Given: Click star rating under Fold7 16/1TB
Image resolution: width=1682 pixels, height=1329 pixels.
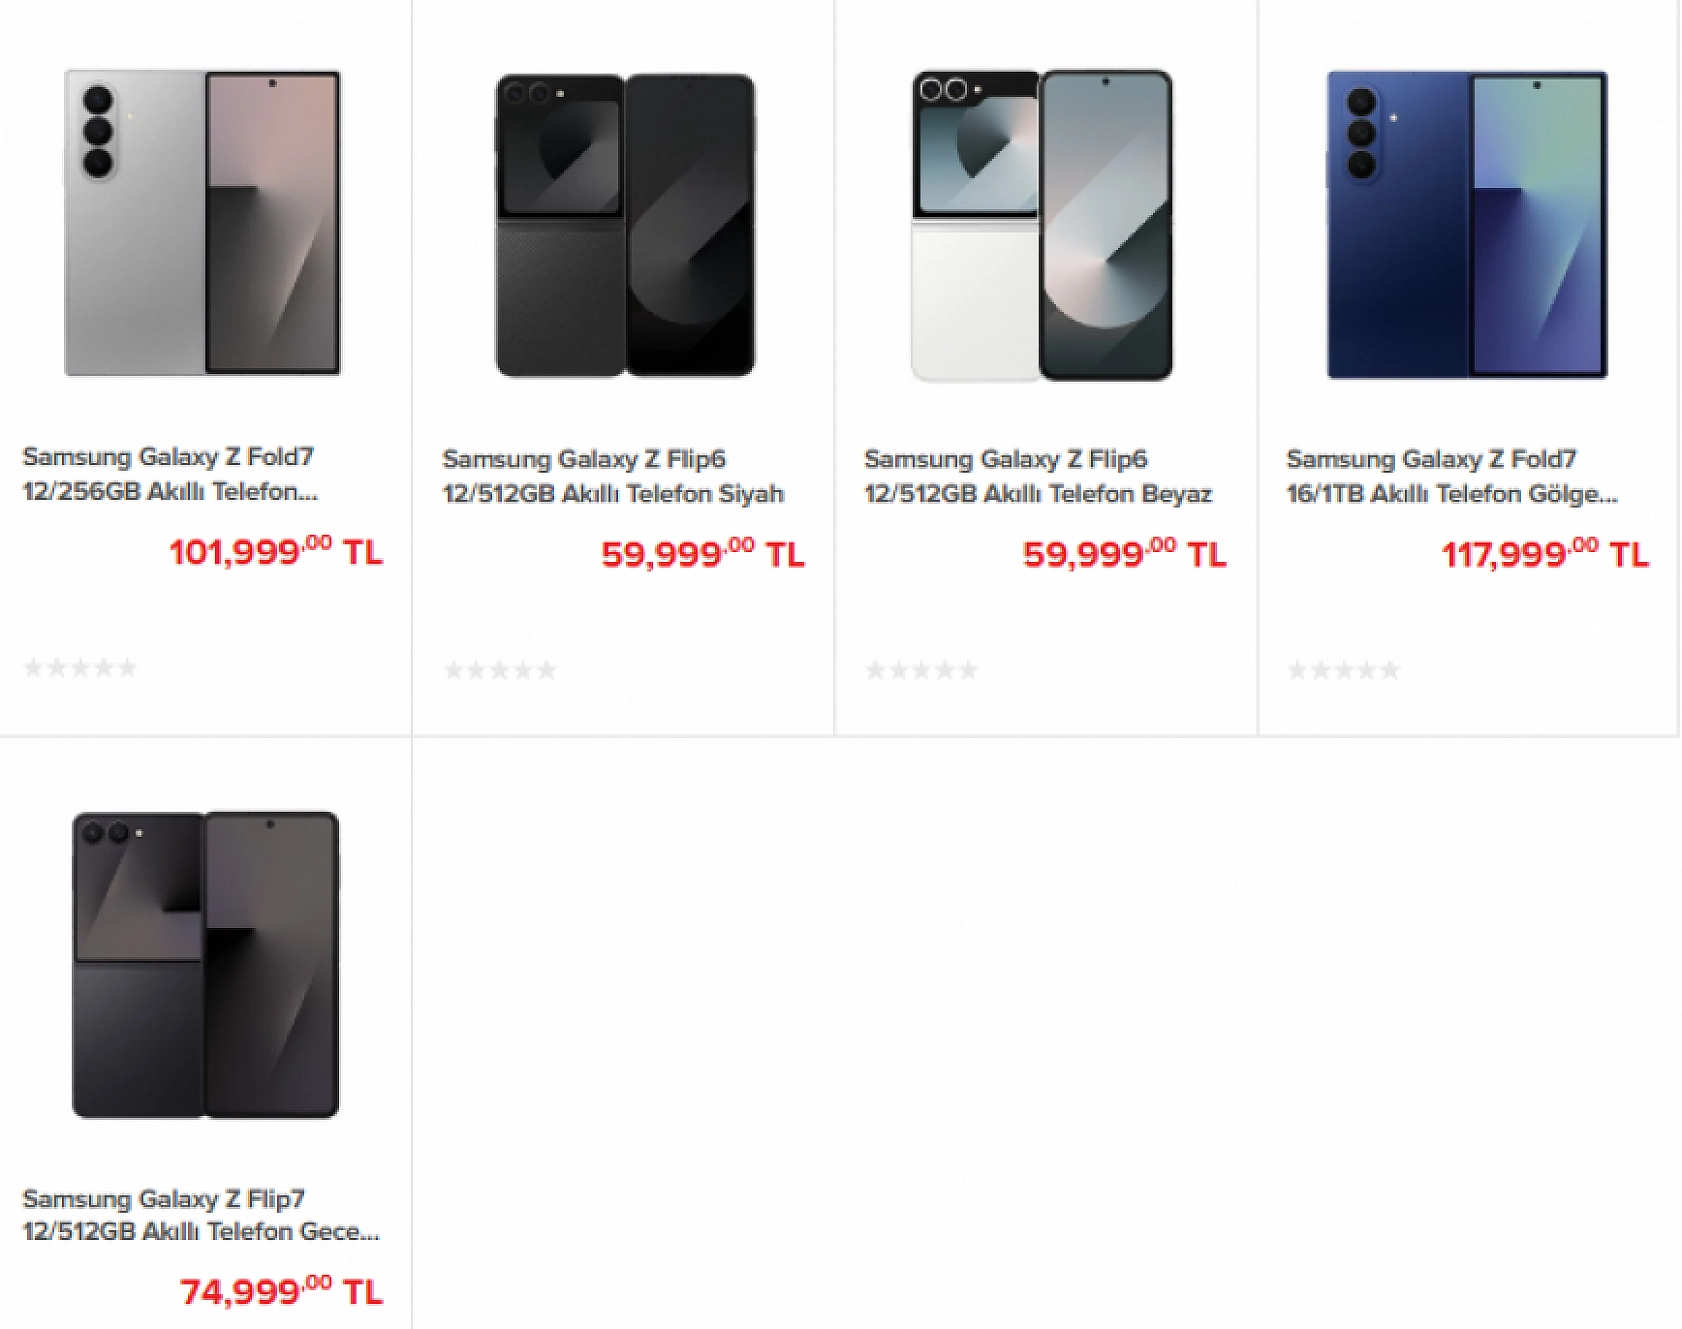Looking at the screenshot, I should pyautogui.click(x=1344, y=670).
